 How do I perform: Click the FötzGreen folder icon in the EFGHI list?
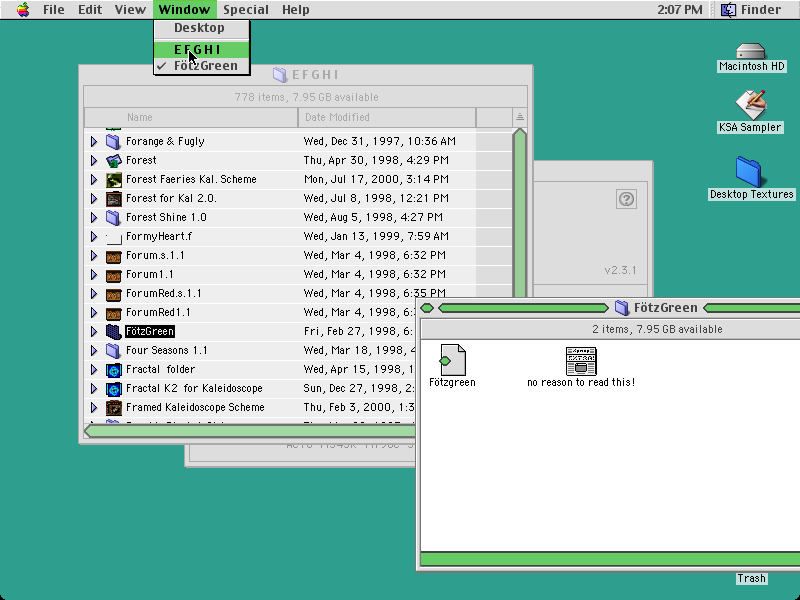click(x=113, y=332)
